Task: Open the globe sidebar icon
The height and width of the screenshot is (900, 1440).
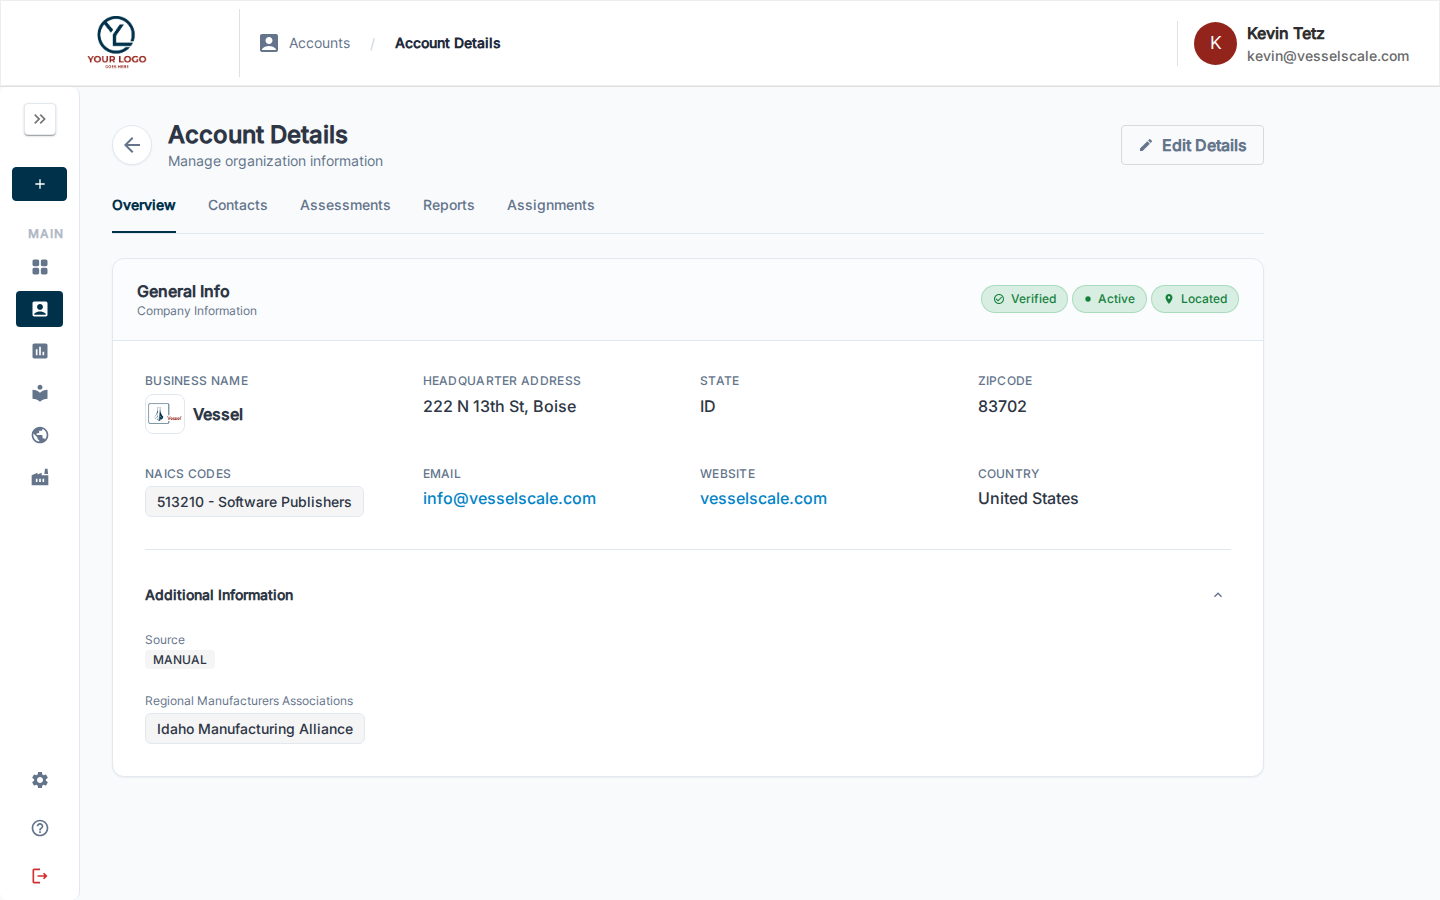Action: coord(40,435)
